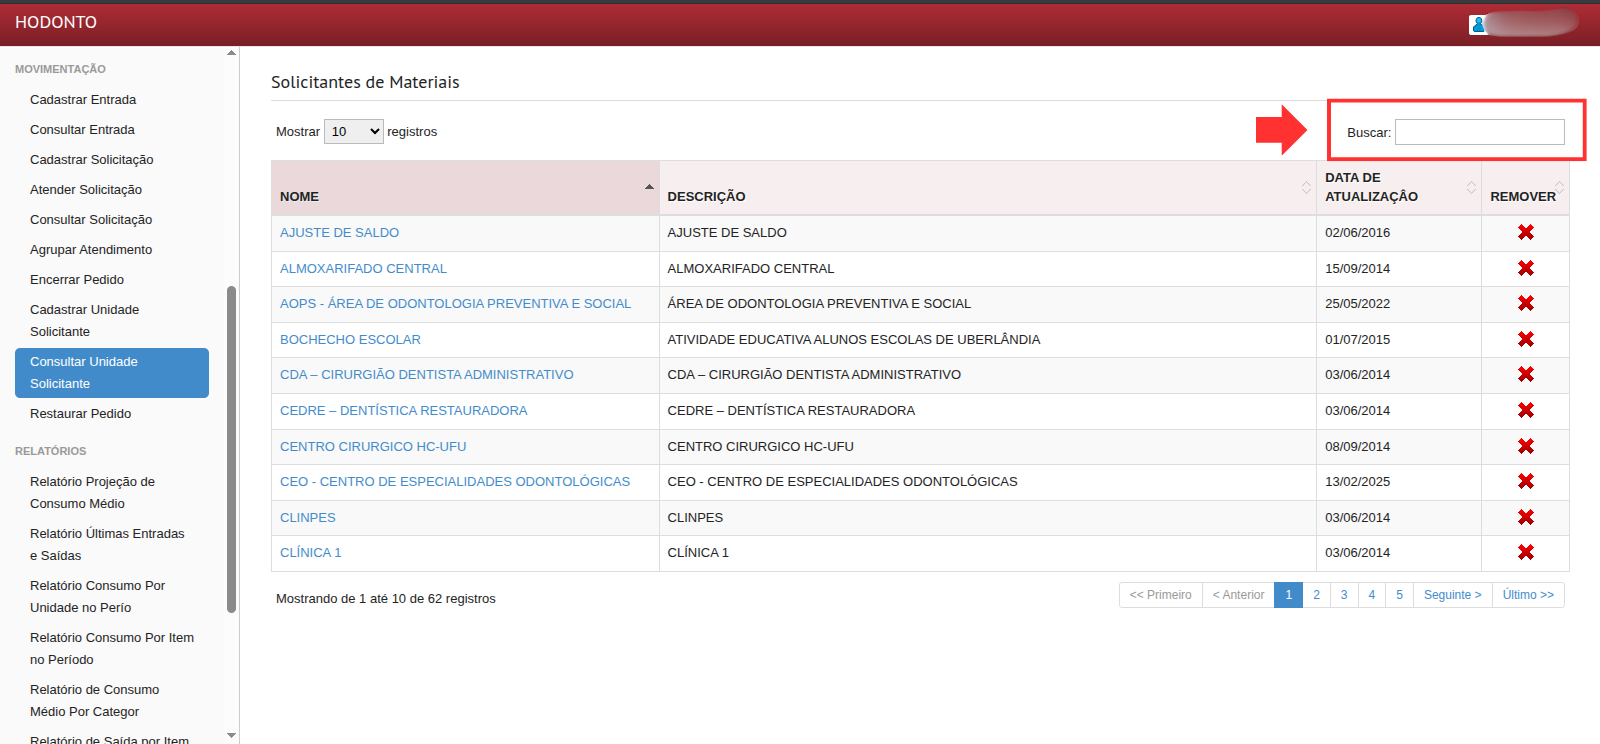Open Atender Solicitação from sidebar
Image resolution: width=1600 pixels, height=744 pixels.
86,190
